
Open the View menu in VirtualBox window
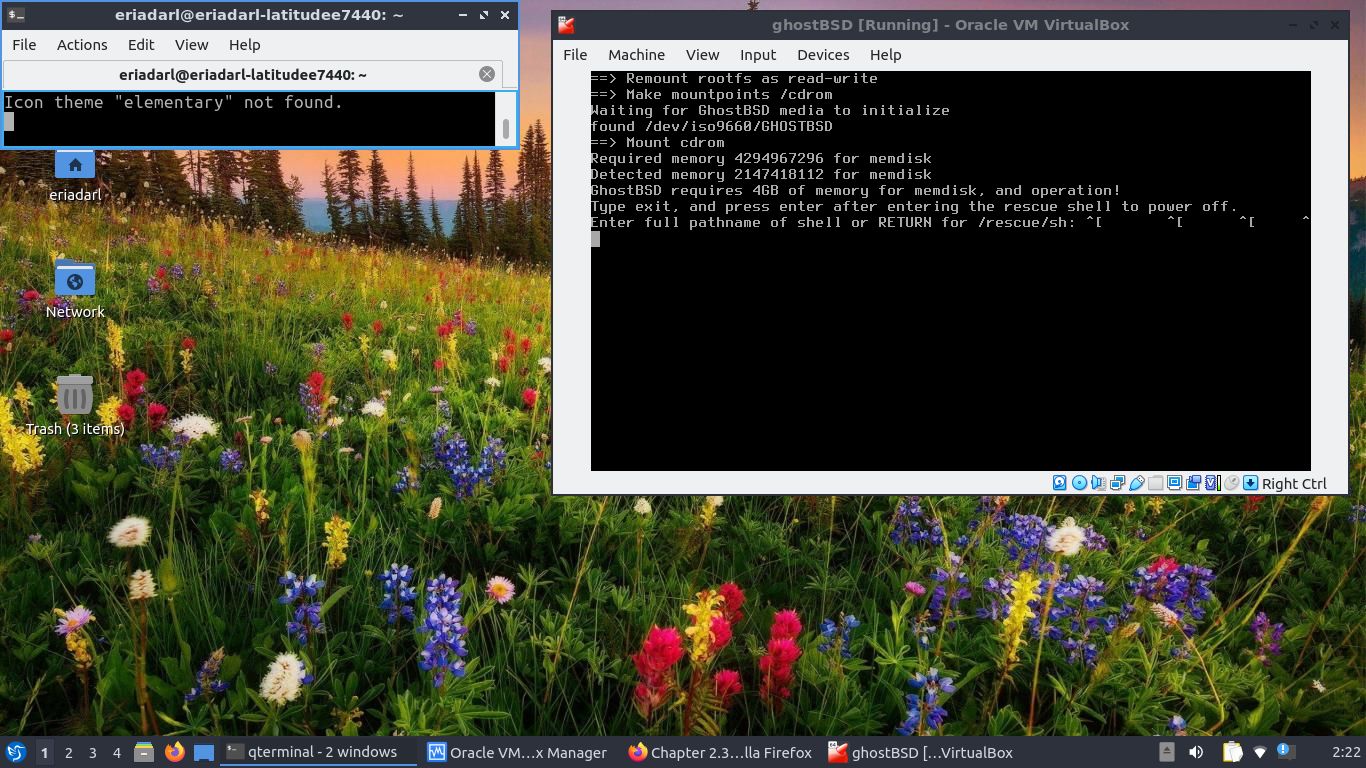pos(702,55)
